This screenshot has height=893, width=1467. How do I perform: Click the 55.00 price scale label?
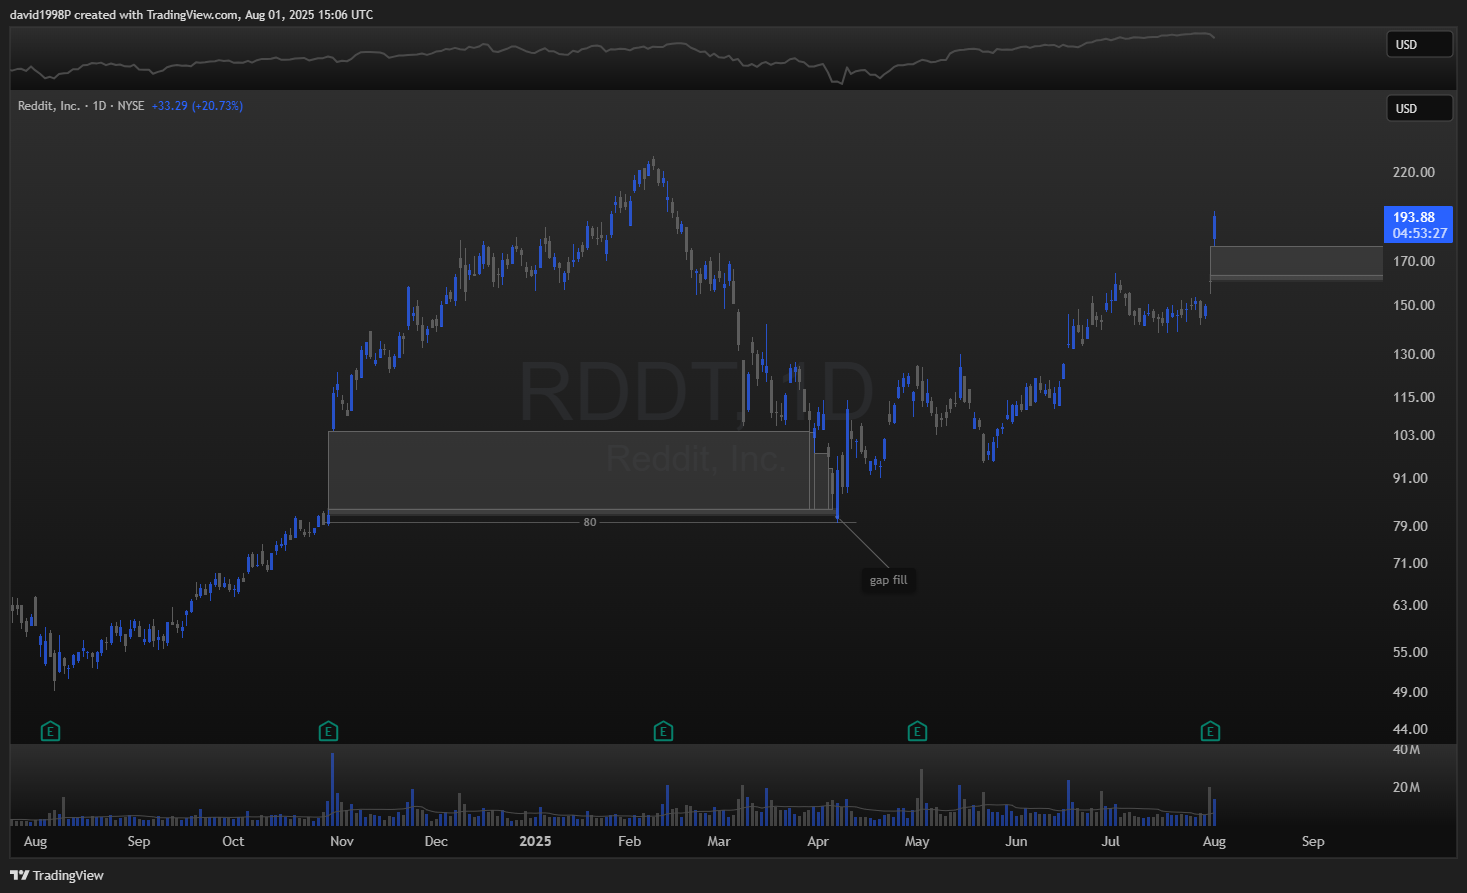[1410, 652]
